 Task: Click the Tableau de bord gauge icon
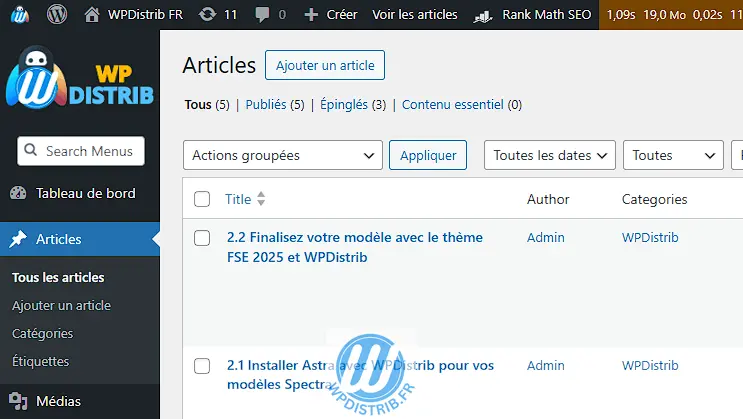coord(18,193)
